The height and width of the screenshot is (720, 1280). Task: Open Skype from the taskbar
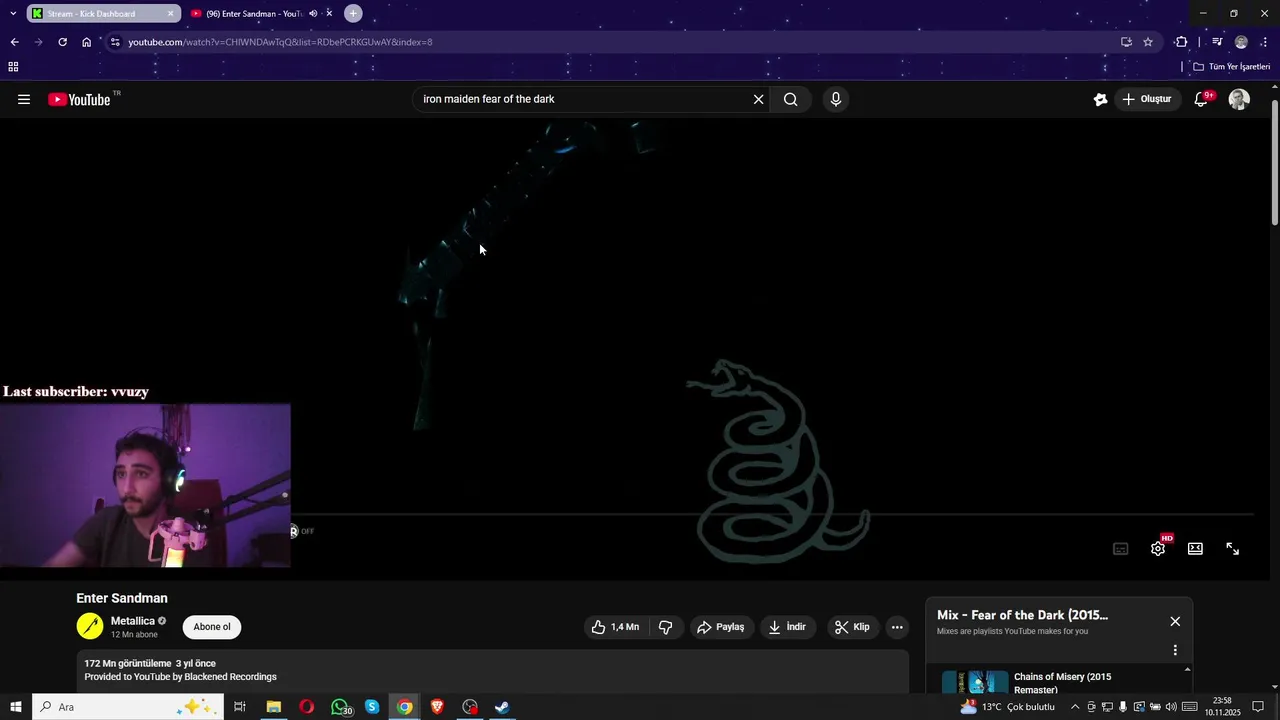[x=372, y=707]
